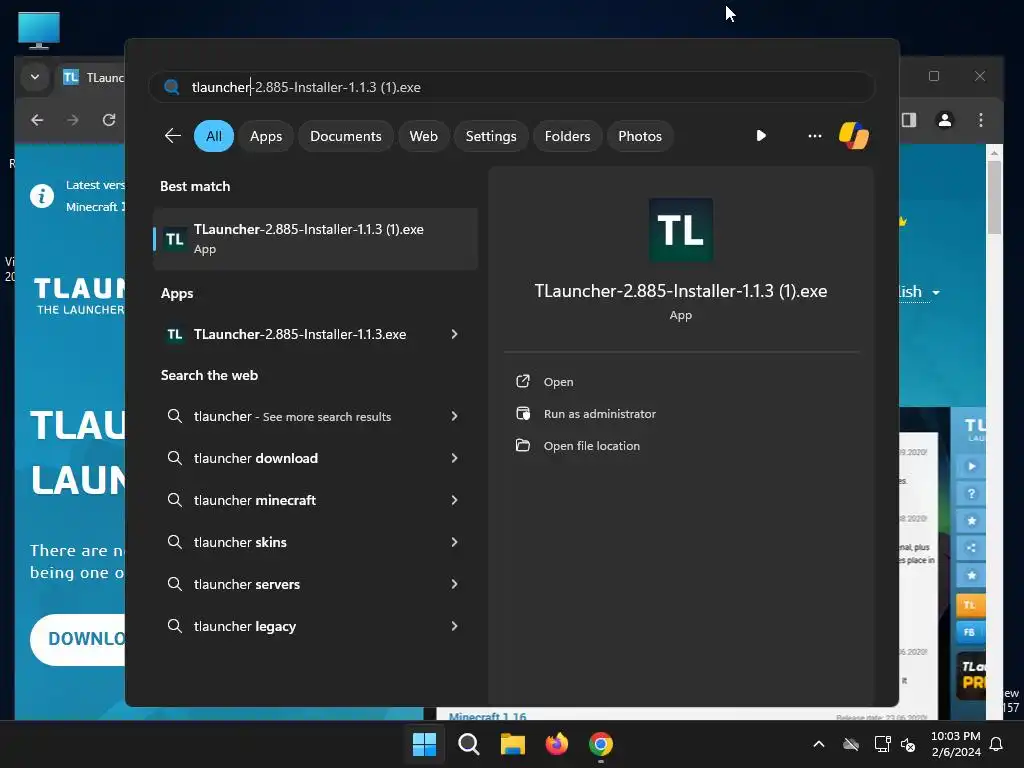
Task: Toggle Chrome's side panel icon
Action: click(x=909, y=120)
